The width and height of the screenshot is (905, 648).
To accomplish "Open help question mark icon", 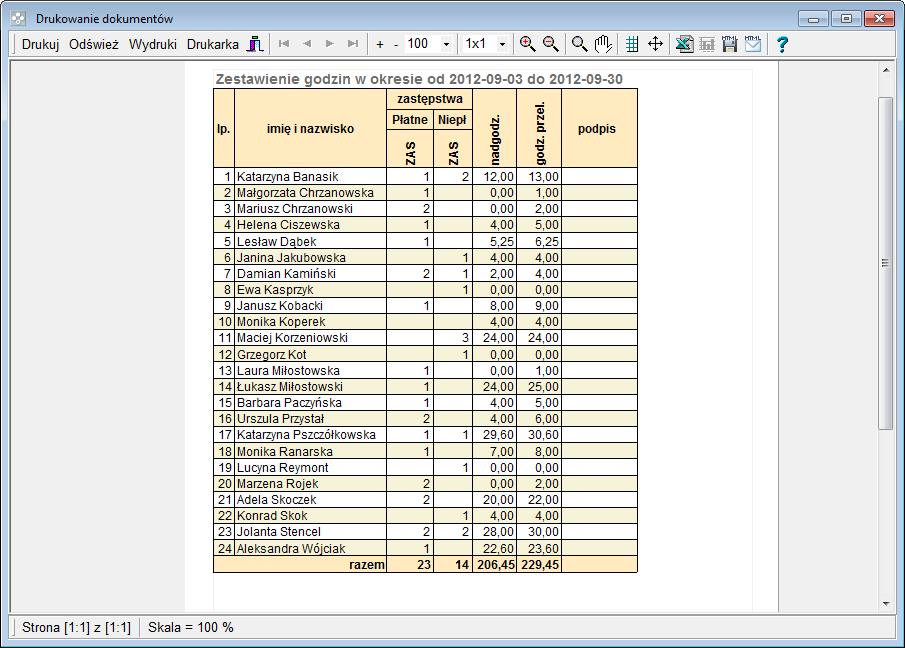I will pos(782,44).
